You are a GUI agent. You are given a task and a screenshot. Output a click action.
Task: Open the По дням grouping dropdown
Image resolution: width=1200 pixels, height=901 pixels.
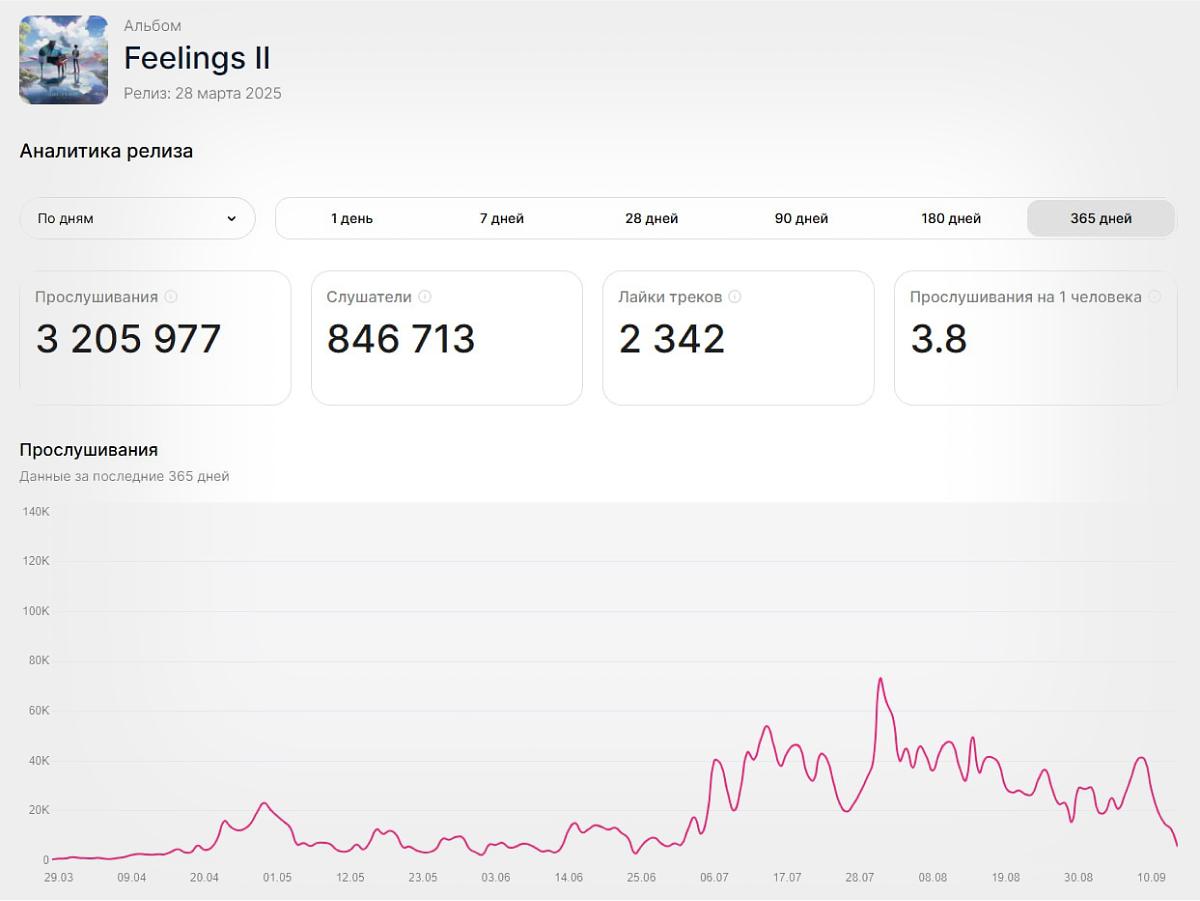[x=137, y=218]
